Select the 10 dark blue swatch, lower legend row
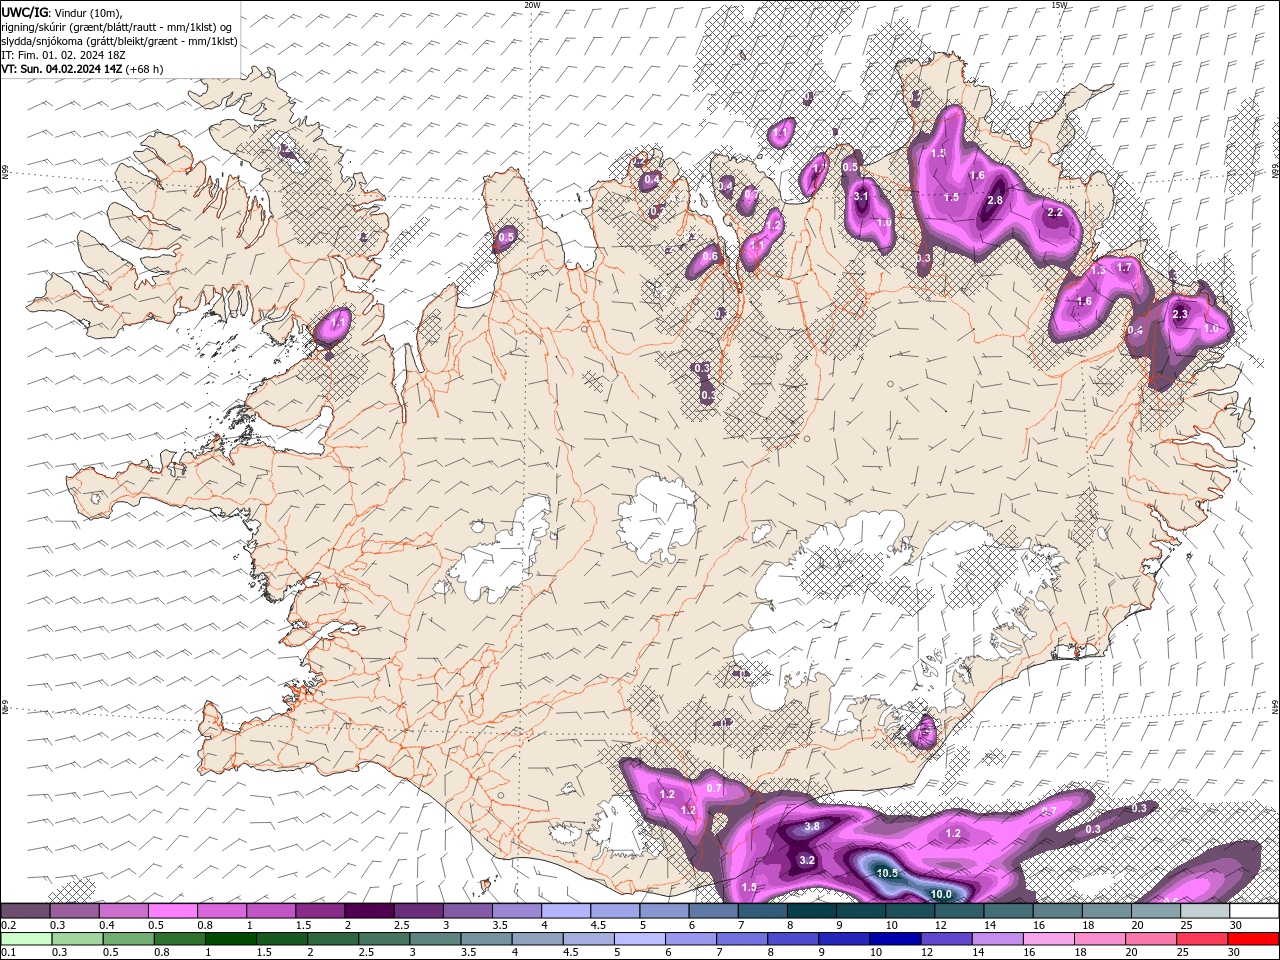This screenshot has height=960, width=1280. [894, 939]
